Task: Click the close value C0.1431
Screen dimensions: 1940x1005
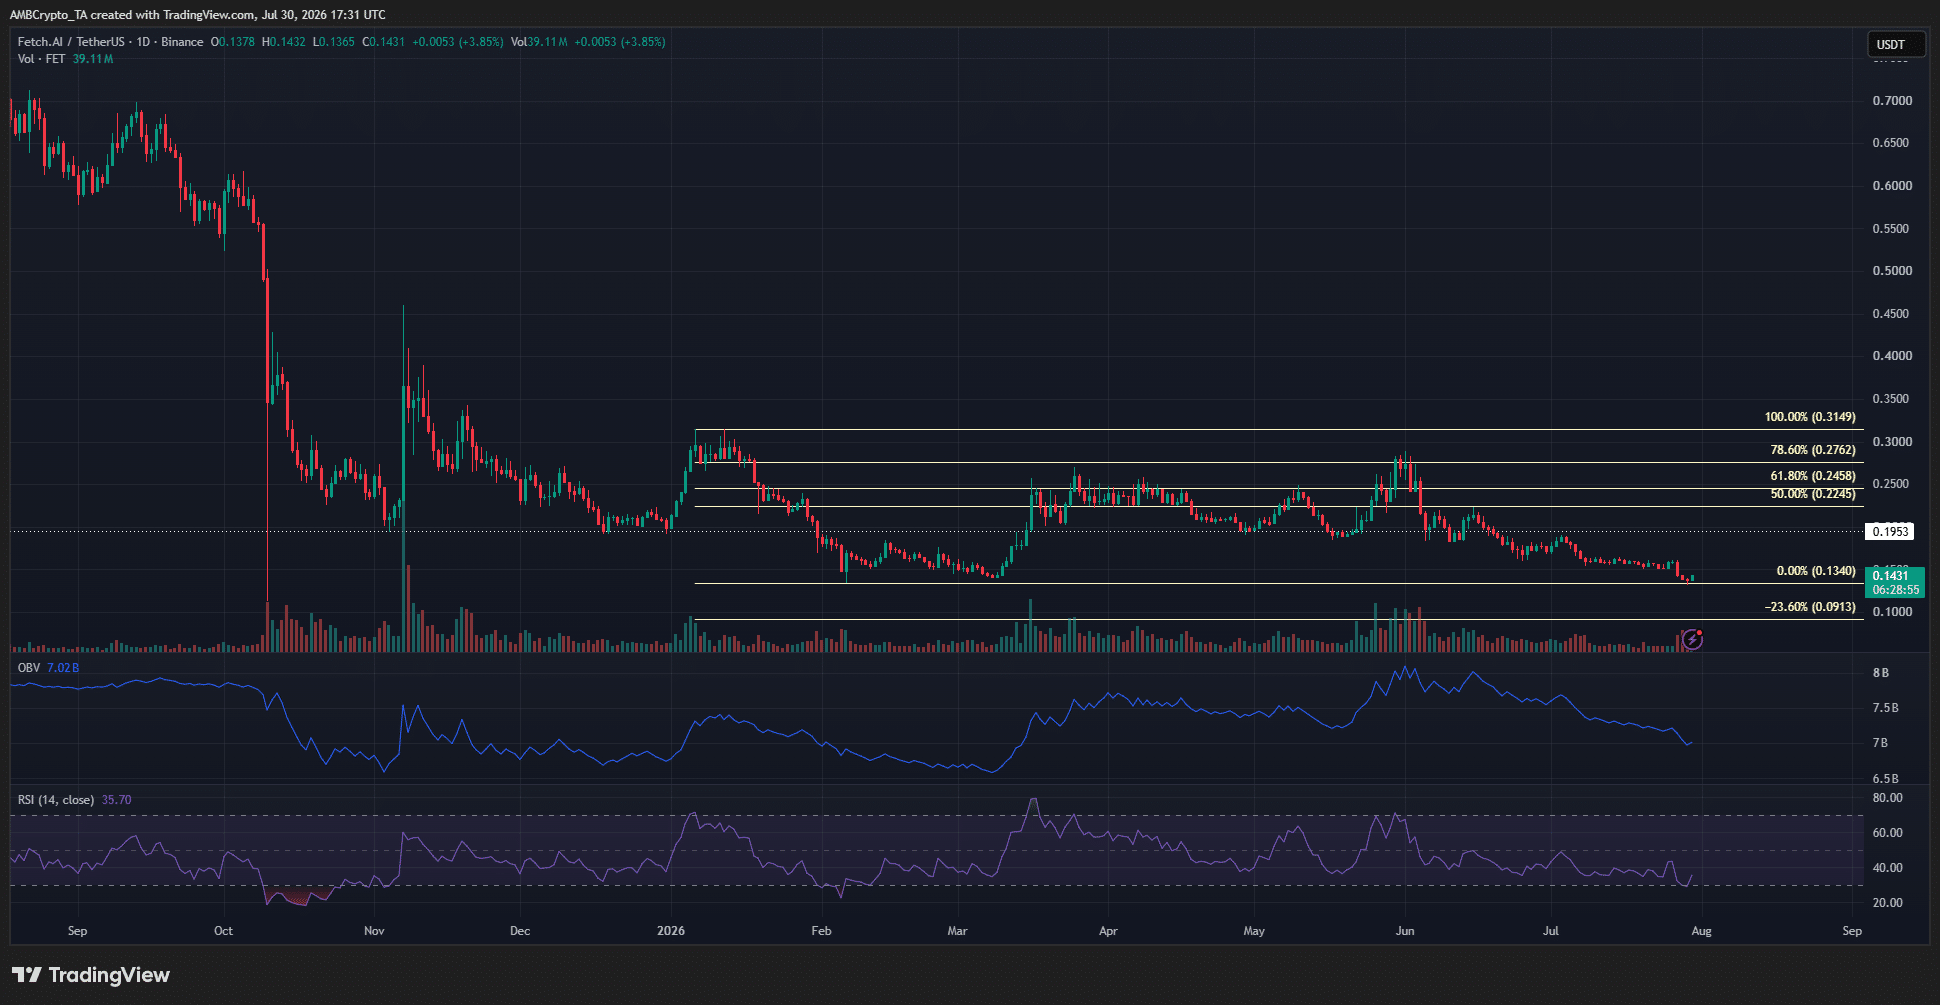Action: coord(384,42)
